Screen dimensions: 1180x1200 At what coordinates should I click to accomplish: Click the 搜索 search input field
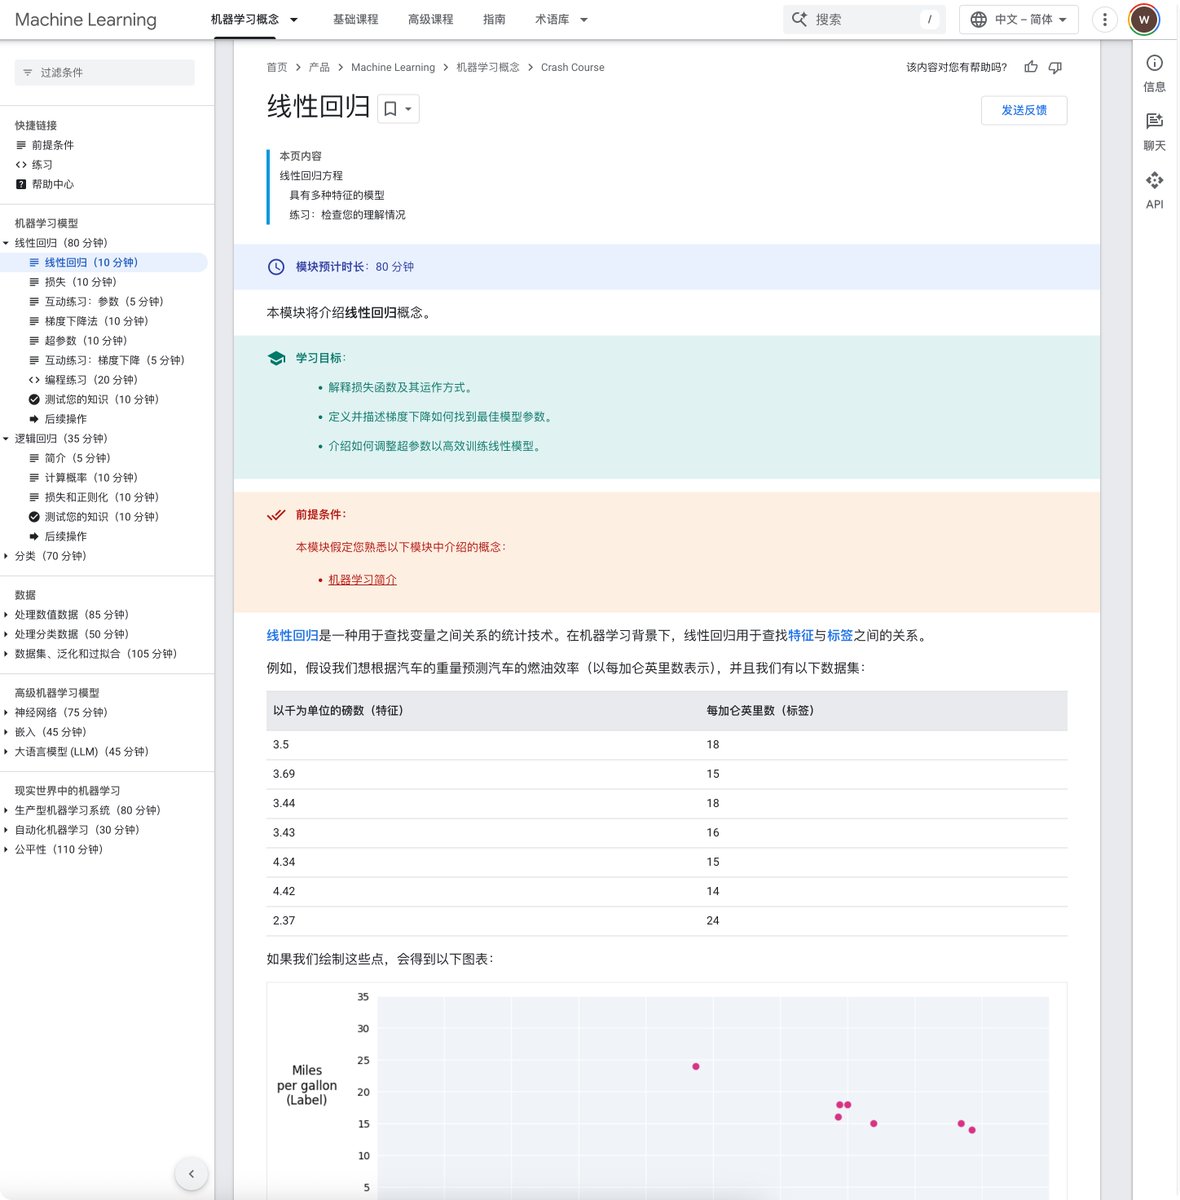(x=863, y=19)
